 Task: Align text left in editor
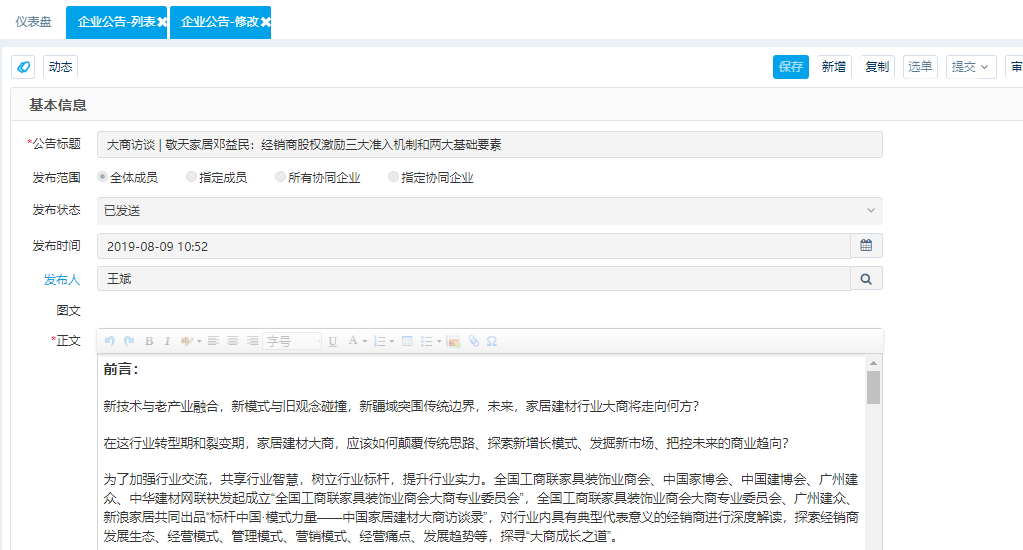213,341
